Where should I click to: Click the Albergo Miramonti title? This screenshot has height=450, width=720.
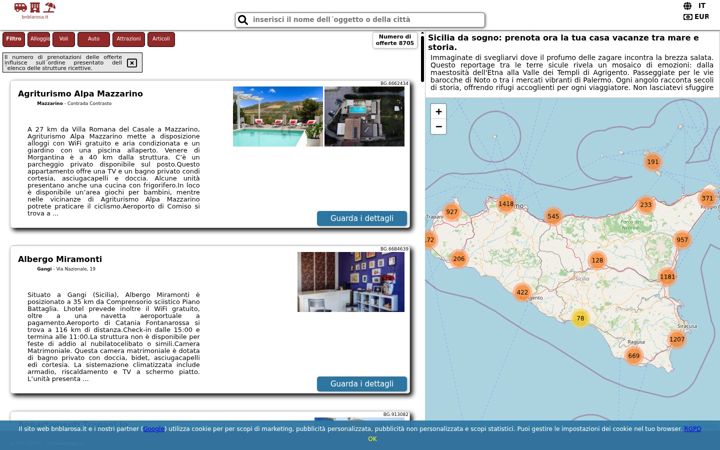pyautogui.click(x=60, y=259)
